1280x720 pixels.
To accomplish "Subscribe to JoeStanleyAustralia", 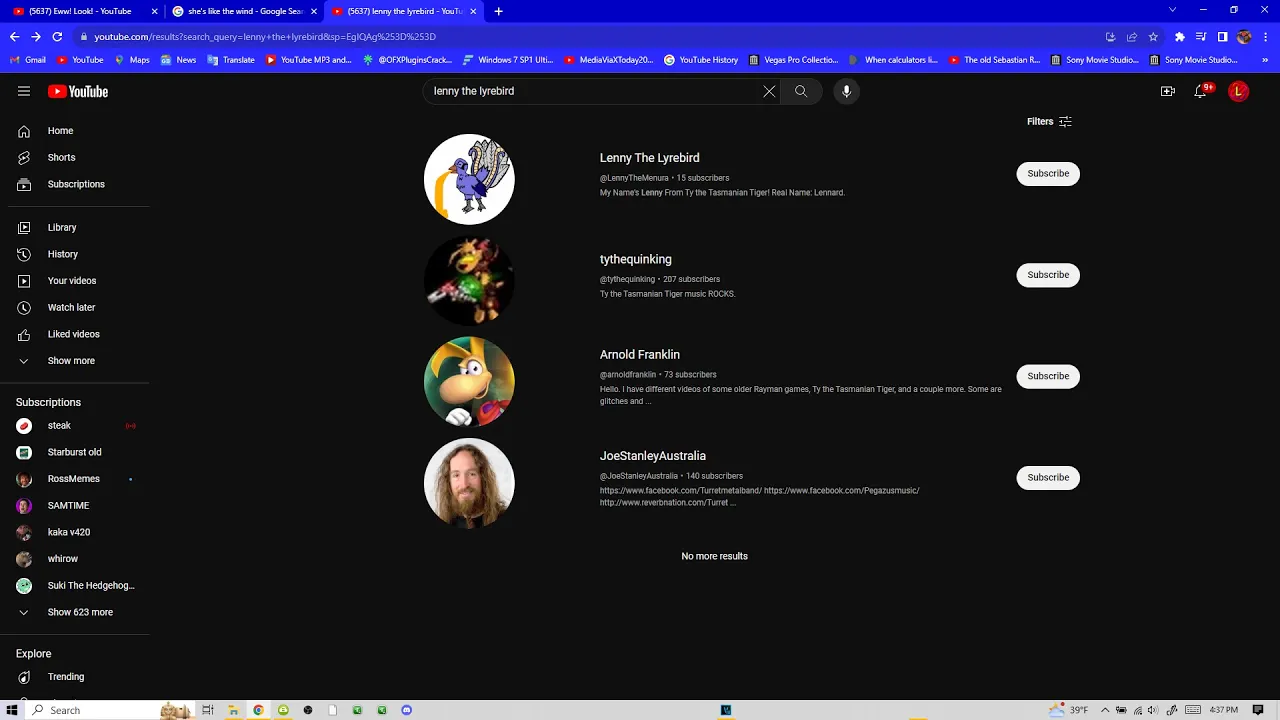I will (x=1048, y=477).
